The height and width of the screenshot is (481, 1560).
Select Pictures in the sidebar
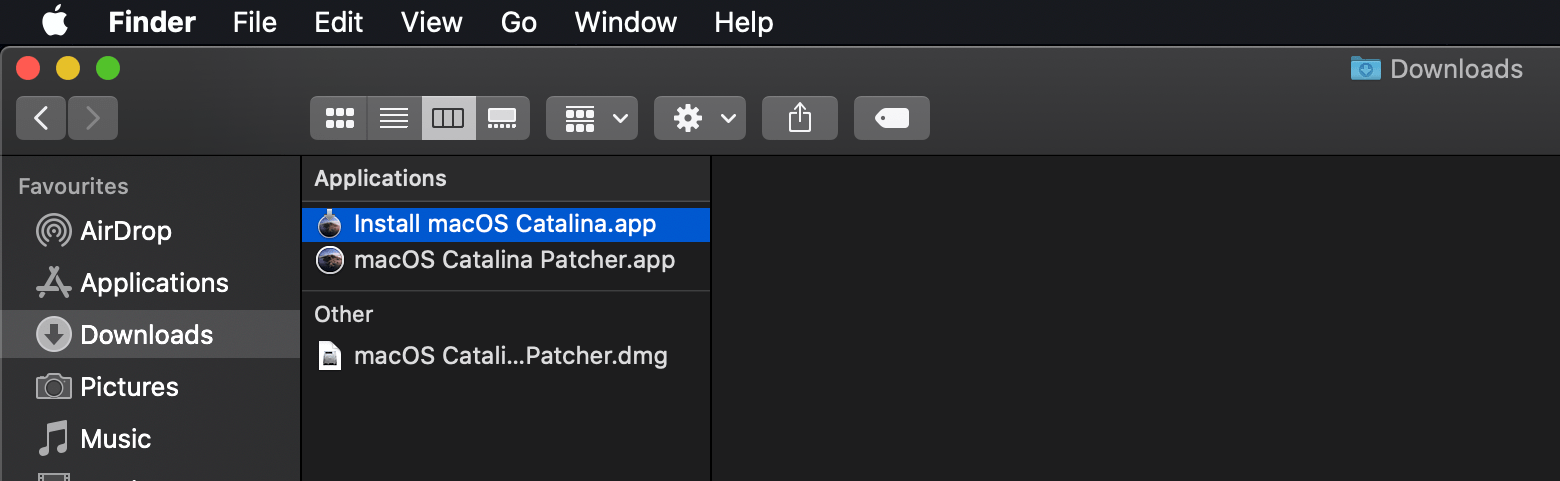[x=129, y=387]
